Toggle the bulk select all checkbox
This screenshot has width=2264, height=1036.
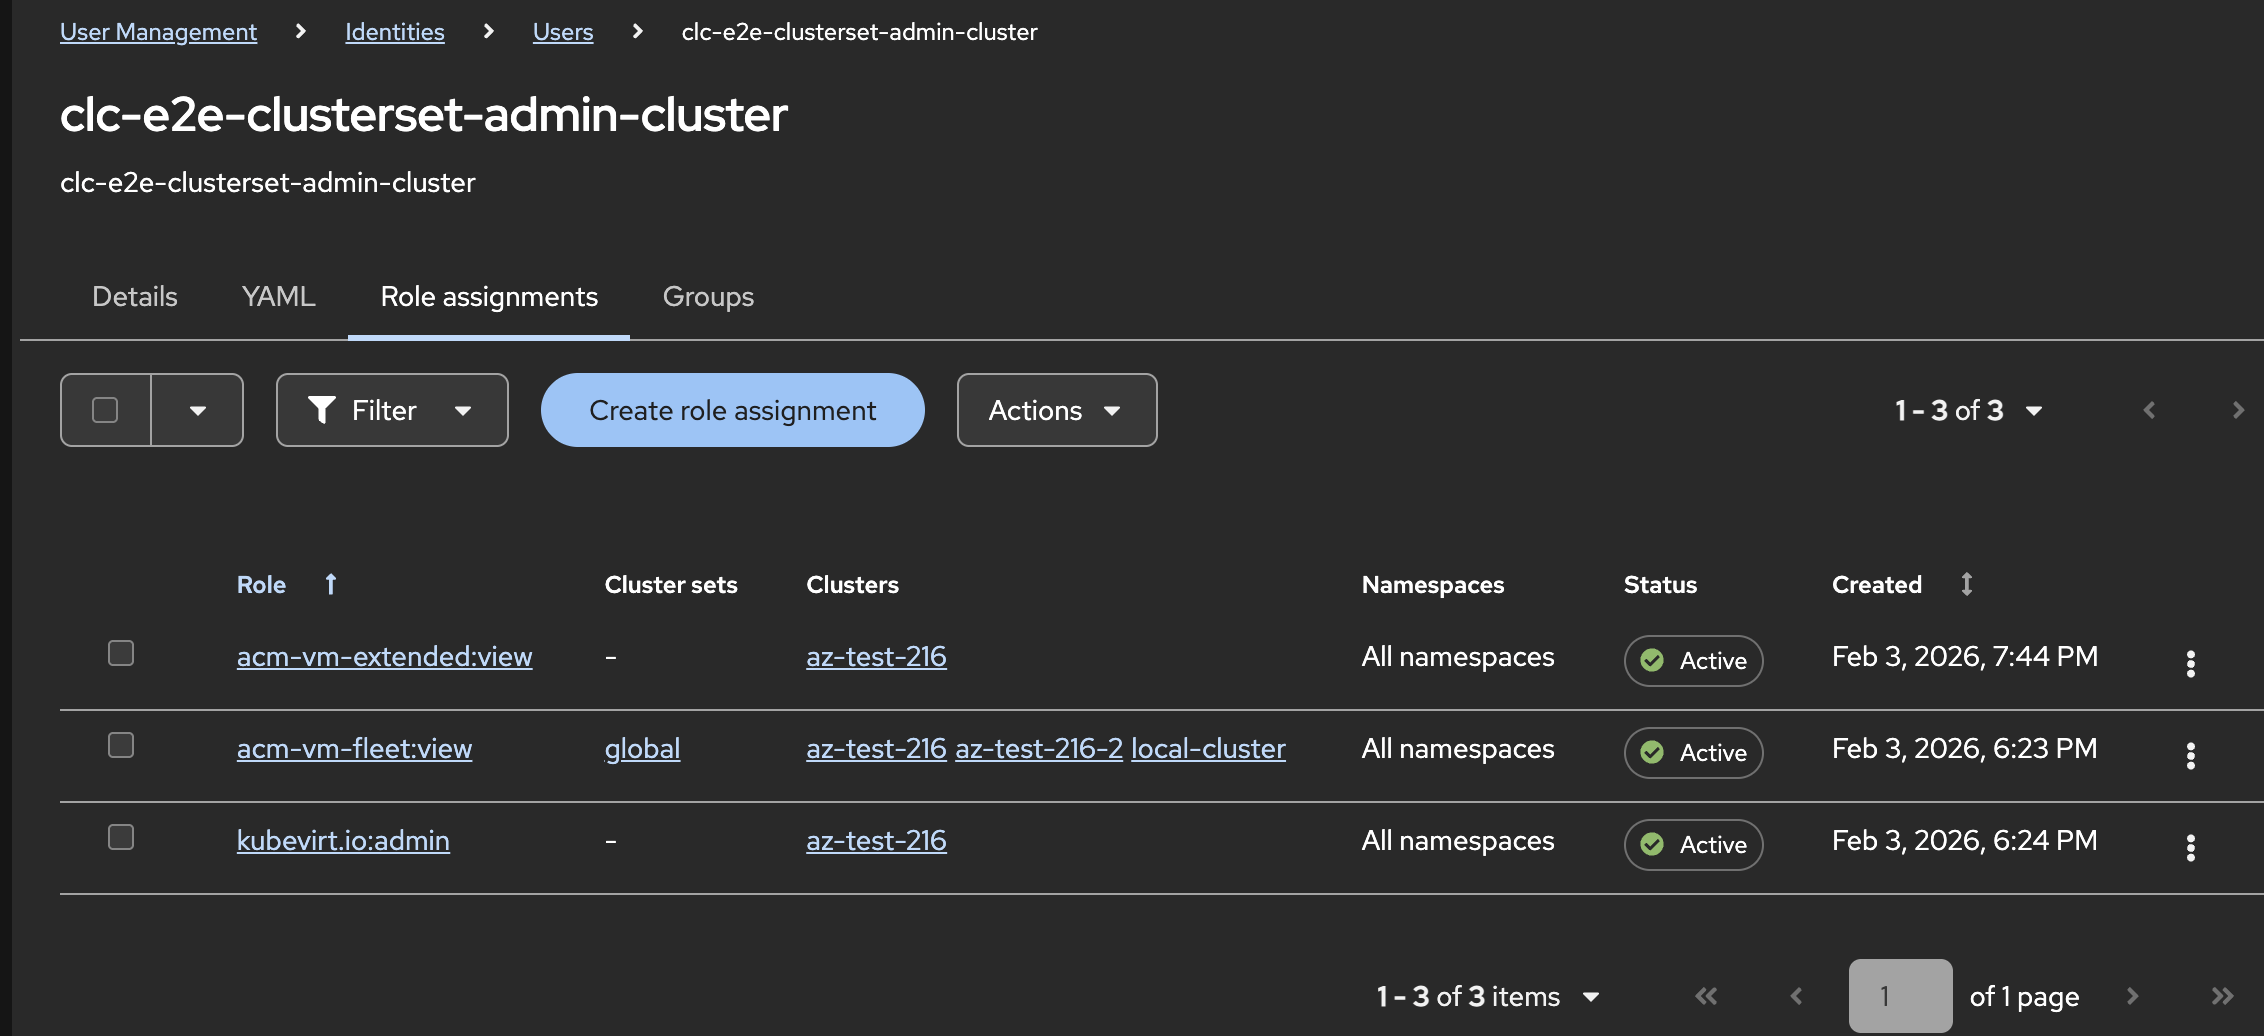coord(105,410)
